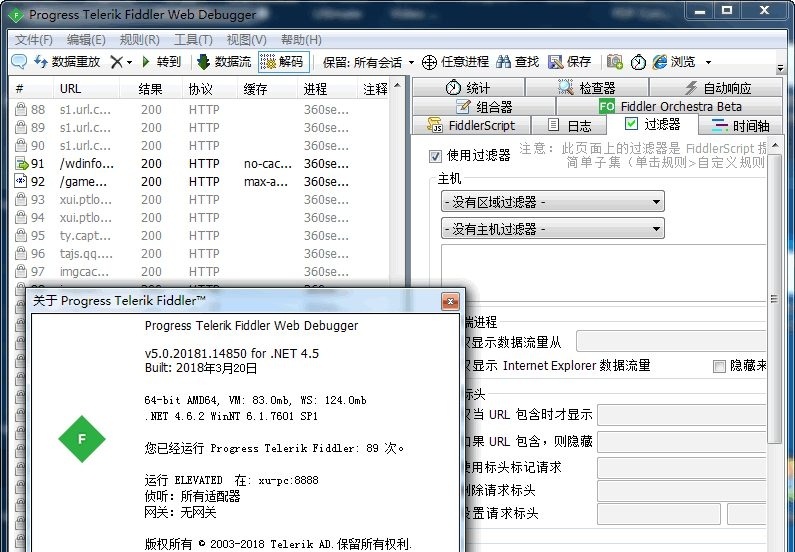Viewport: 795px width, 552px height.
Task: Select session 96 tajs.qq row
Action: pos(200,253)
